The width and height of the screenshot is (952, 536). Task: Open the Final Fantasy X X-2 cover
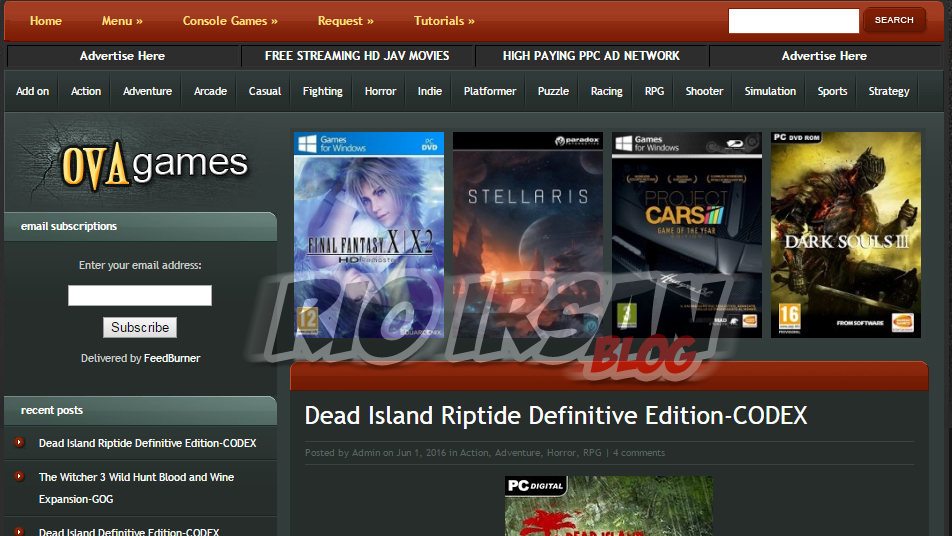tap(369, 235)
